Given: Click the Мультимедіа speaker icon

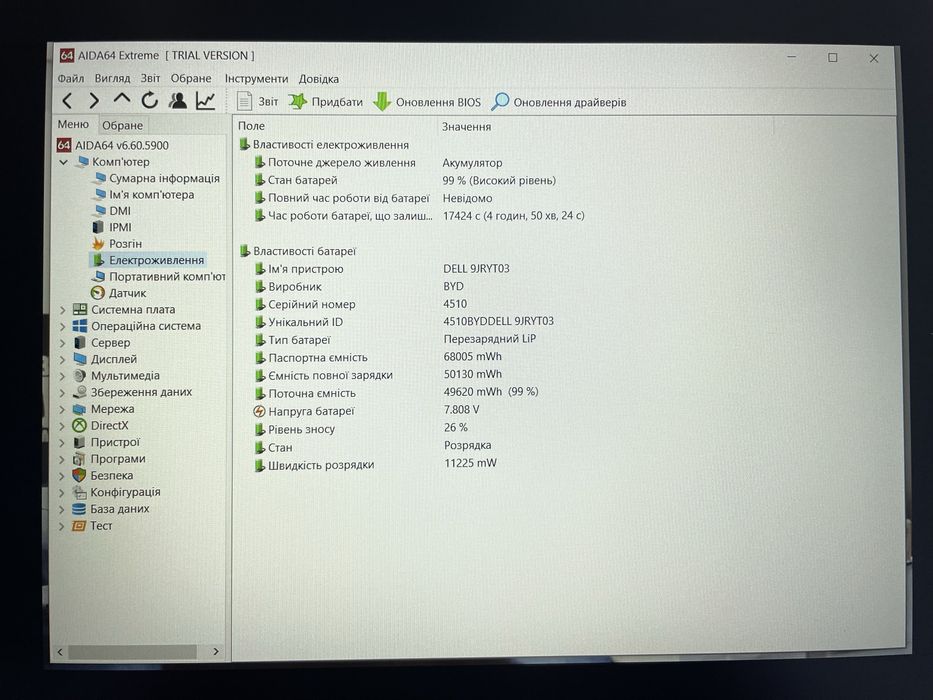Looking at the screenshot, I should click(x=80, y=376).
